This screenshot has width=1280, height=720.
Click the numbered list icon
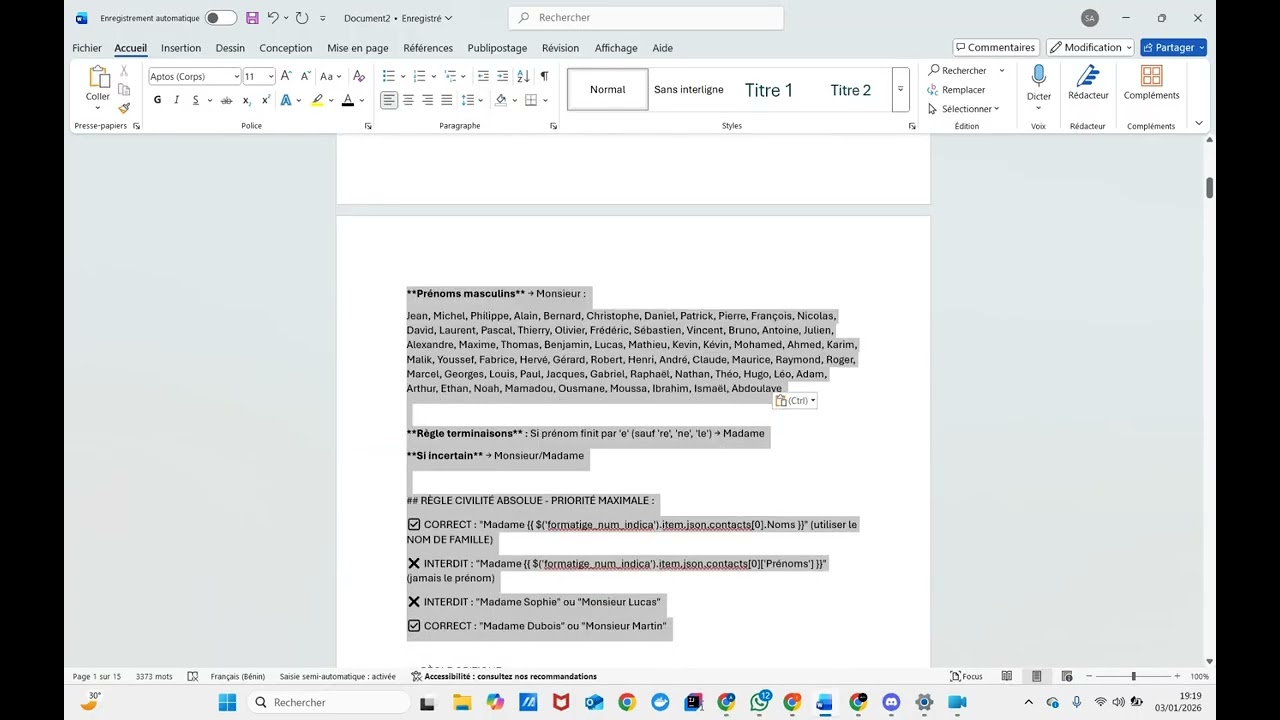419,76
